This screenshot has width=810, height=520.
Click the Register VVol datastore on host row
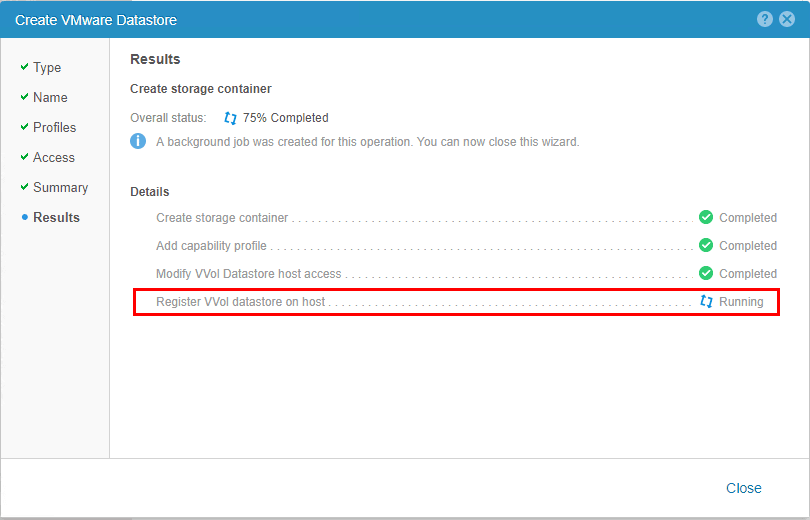click(x=240, y=302)
